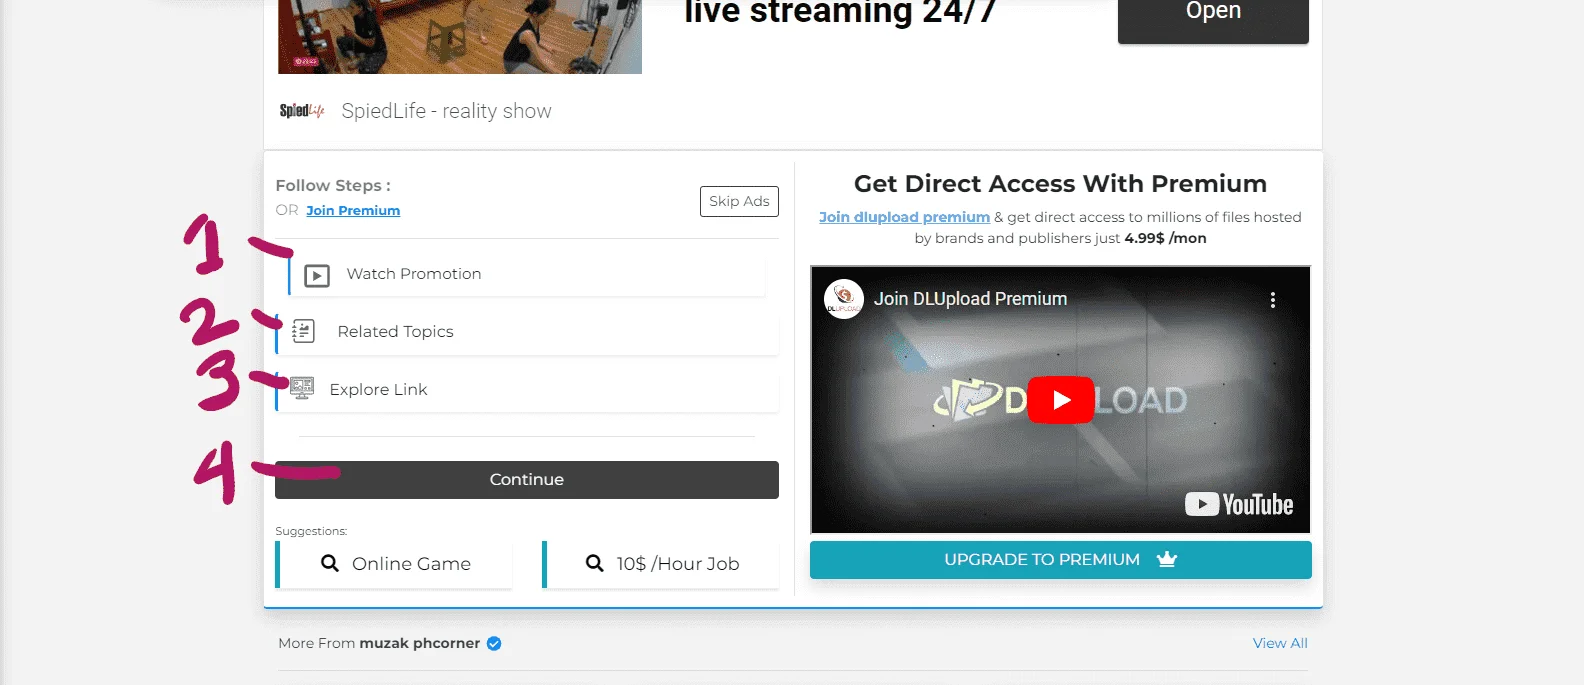Screen dimensions: 1584x685
Task: Click the Join DLUpload Premium video title
Action: coord(970,299)
